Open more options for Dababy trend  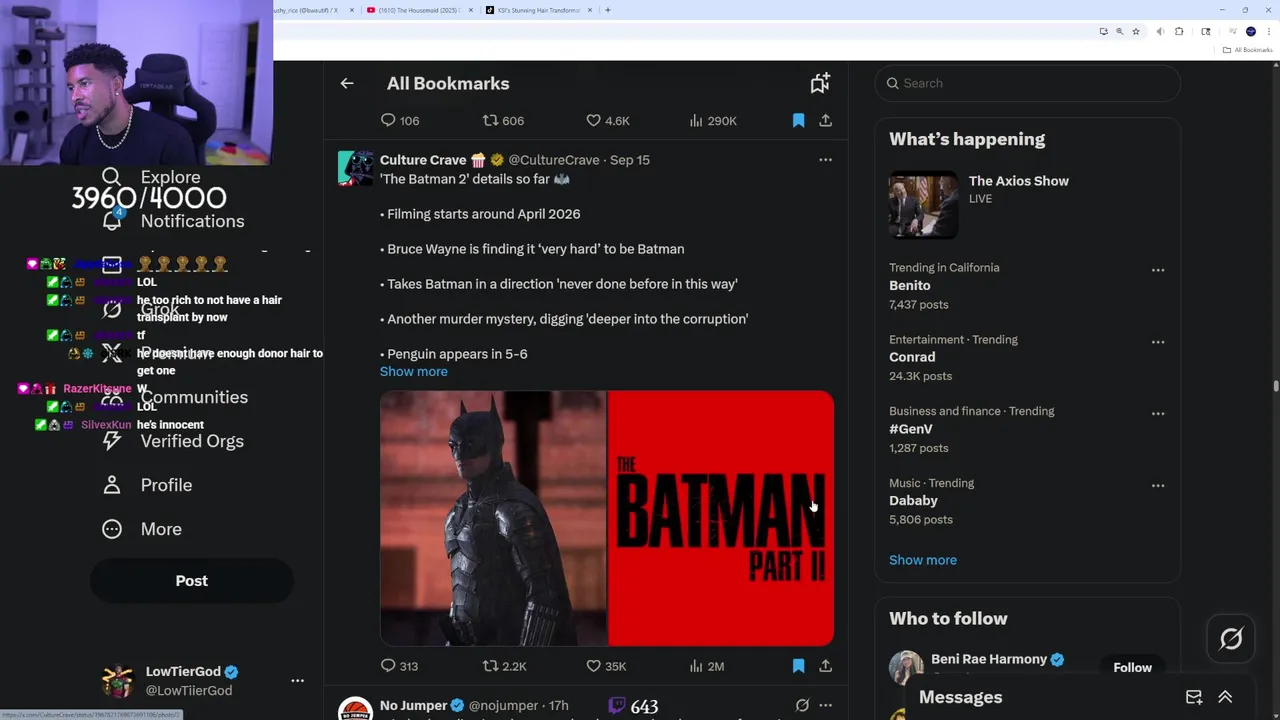pyautogui.click(x=1157, y=486)
